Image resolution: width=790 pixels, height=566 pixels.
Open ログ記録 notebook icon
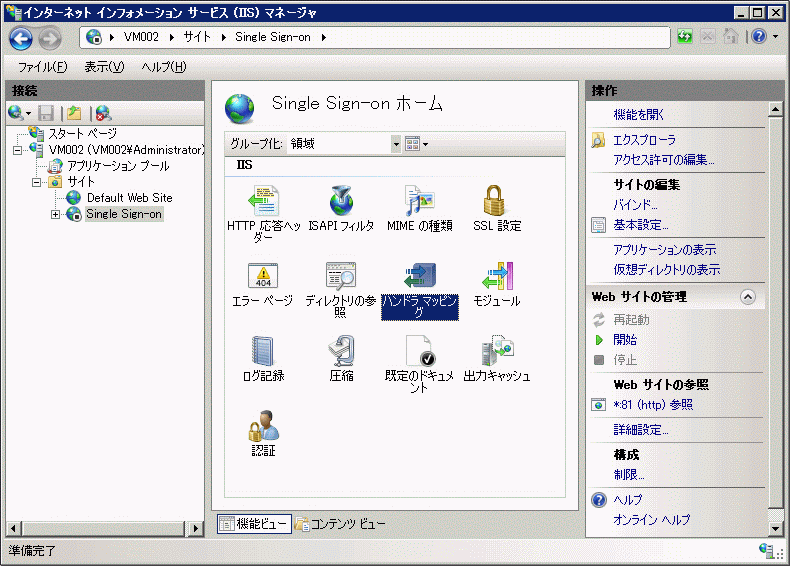click(x=263, y=350)
